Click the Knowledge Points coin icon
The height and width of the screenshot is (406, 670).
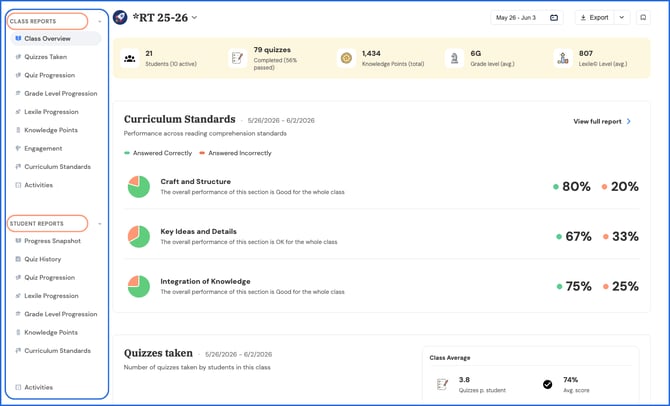pyautogui.click(x=346, y=59)
